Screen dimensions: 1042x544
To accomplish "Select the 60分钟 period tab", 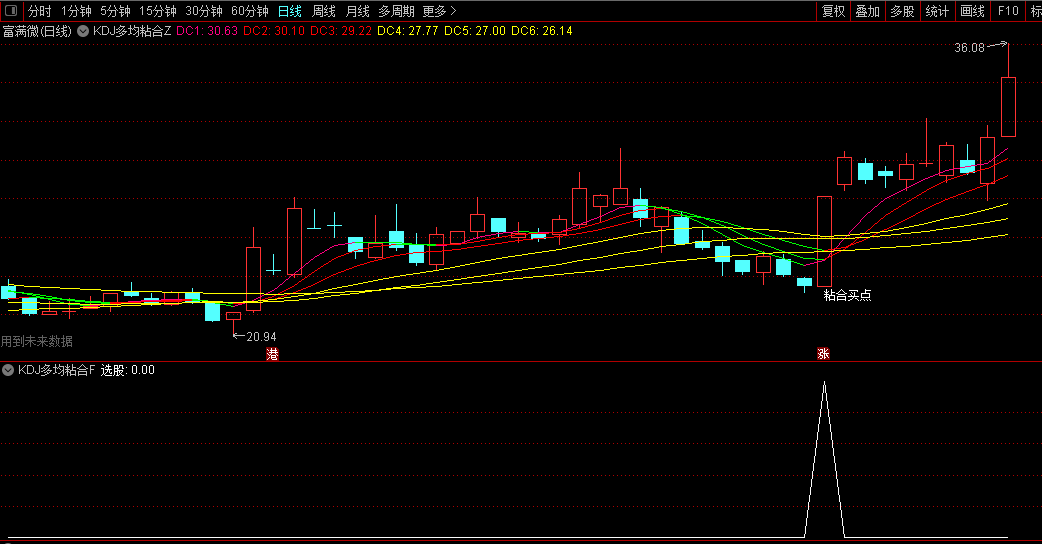I will [x=250, y=11].
